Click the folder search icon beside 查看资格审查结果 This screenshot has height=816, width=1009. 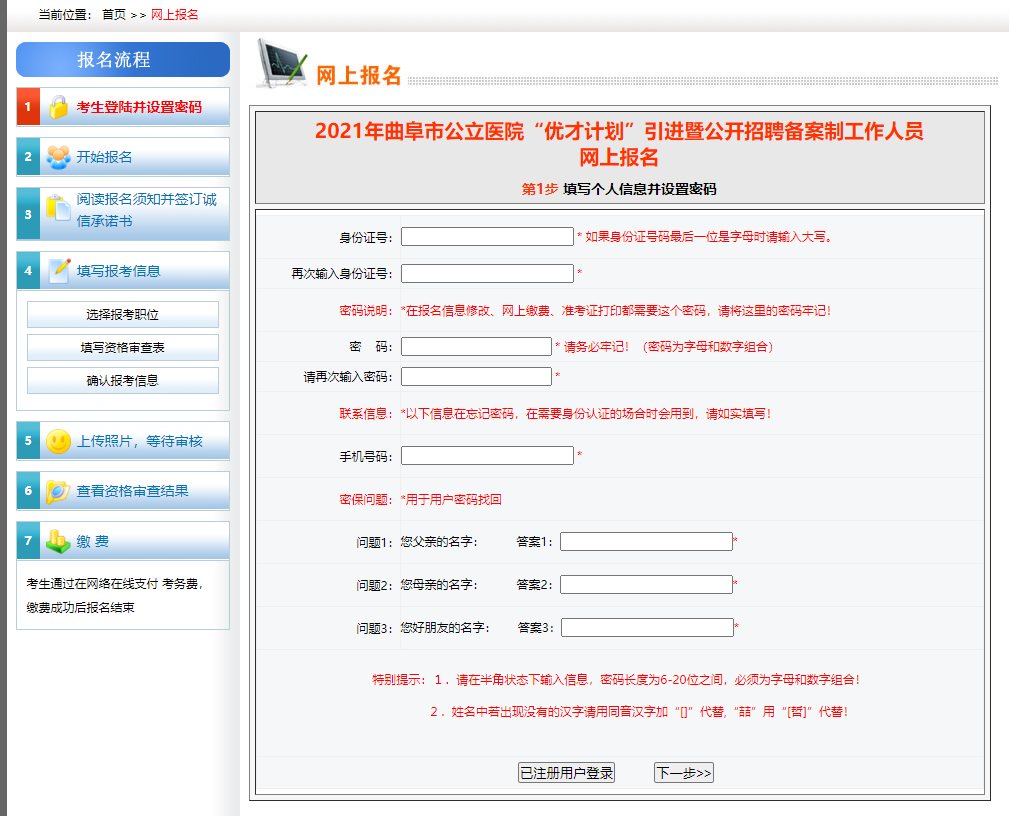[x=59, y=491]
